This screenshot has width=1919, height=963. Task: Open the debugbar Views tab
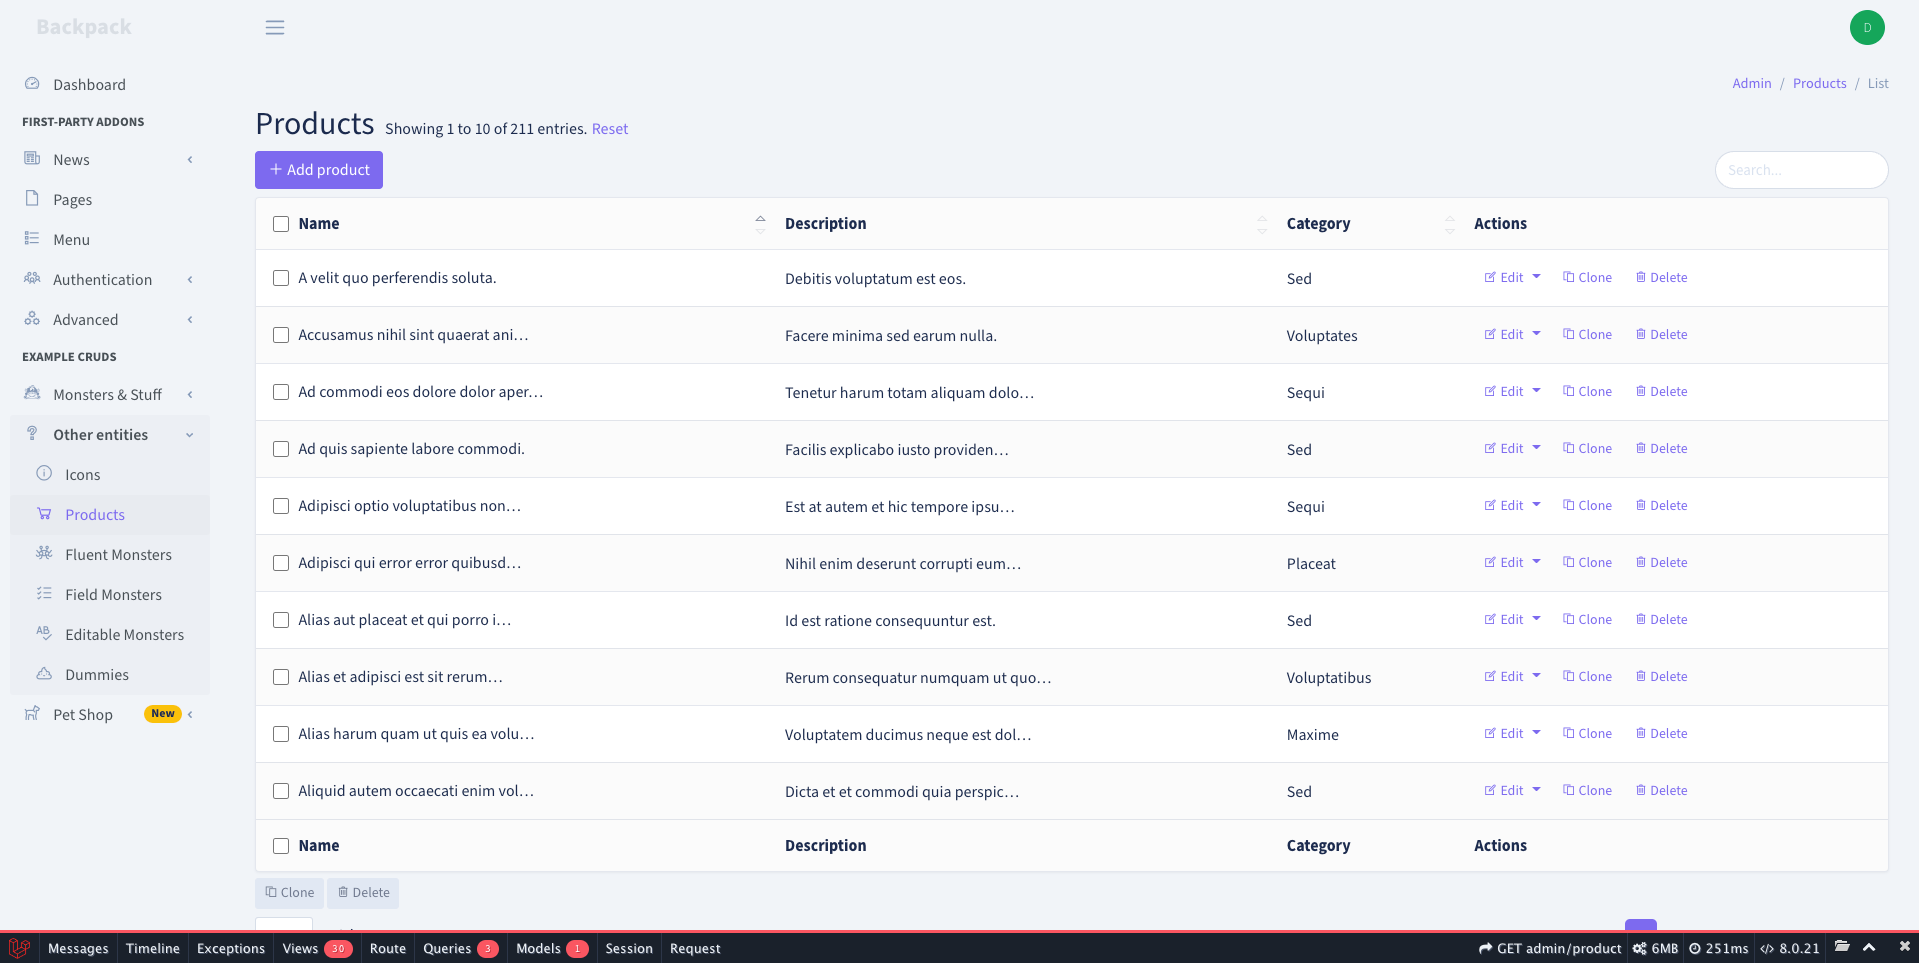(317, 948)
